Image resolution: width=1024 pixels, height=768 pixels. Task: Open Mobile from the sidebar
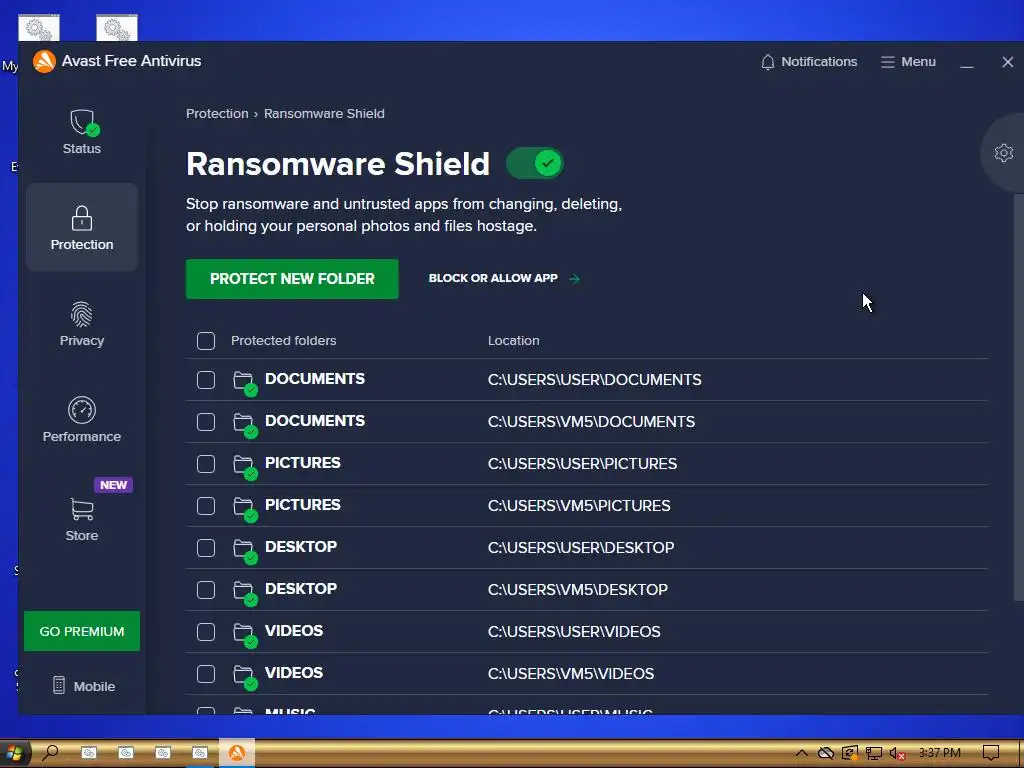pos(84,686)
